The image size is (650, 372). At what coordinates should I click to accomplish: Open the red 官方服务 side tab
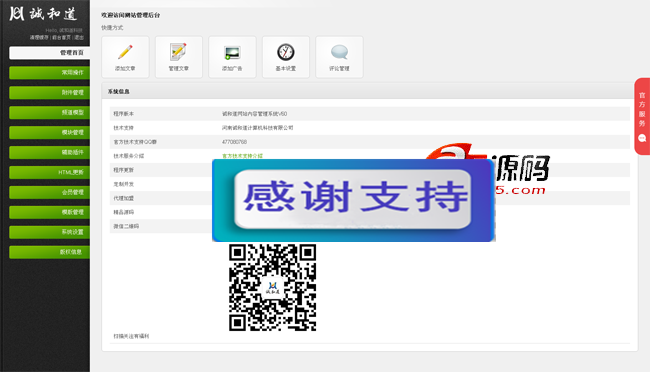pyautogui.click(x=642, y=117)
